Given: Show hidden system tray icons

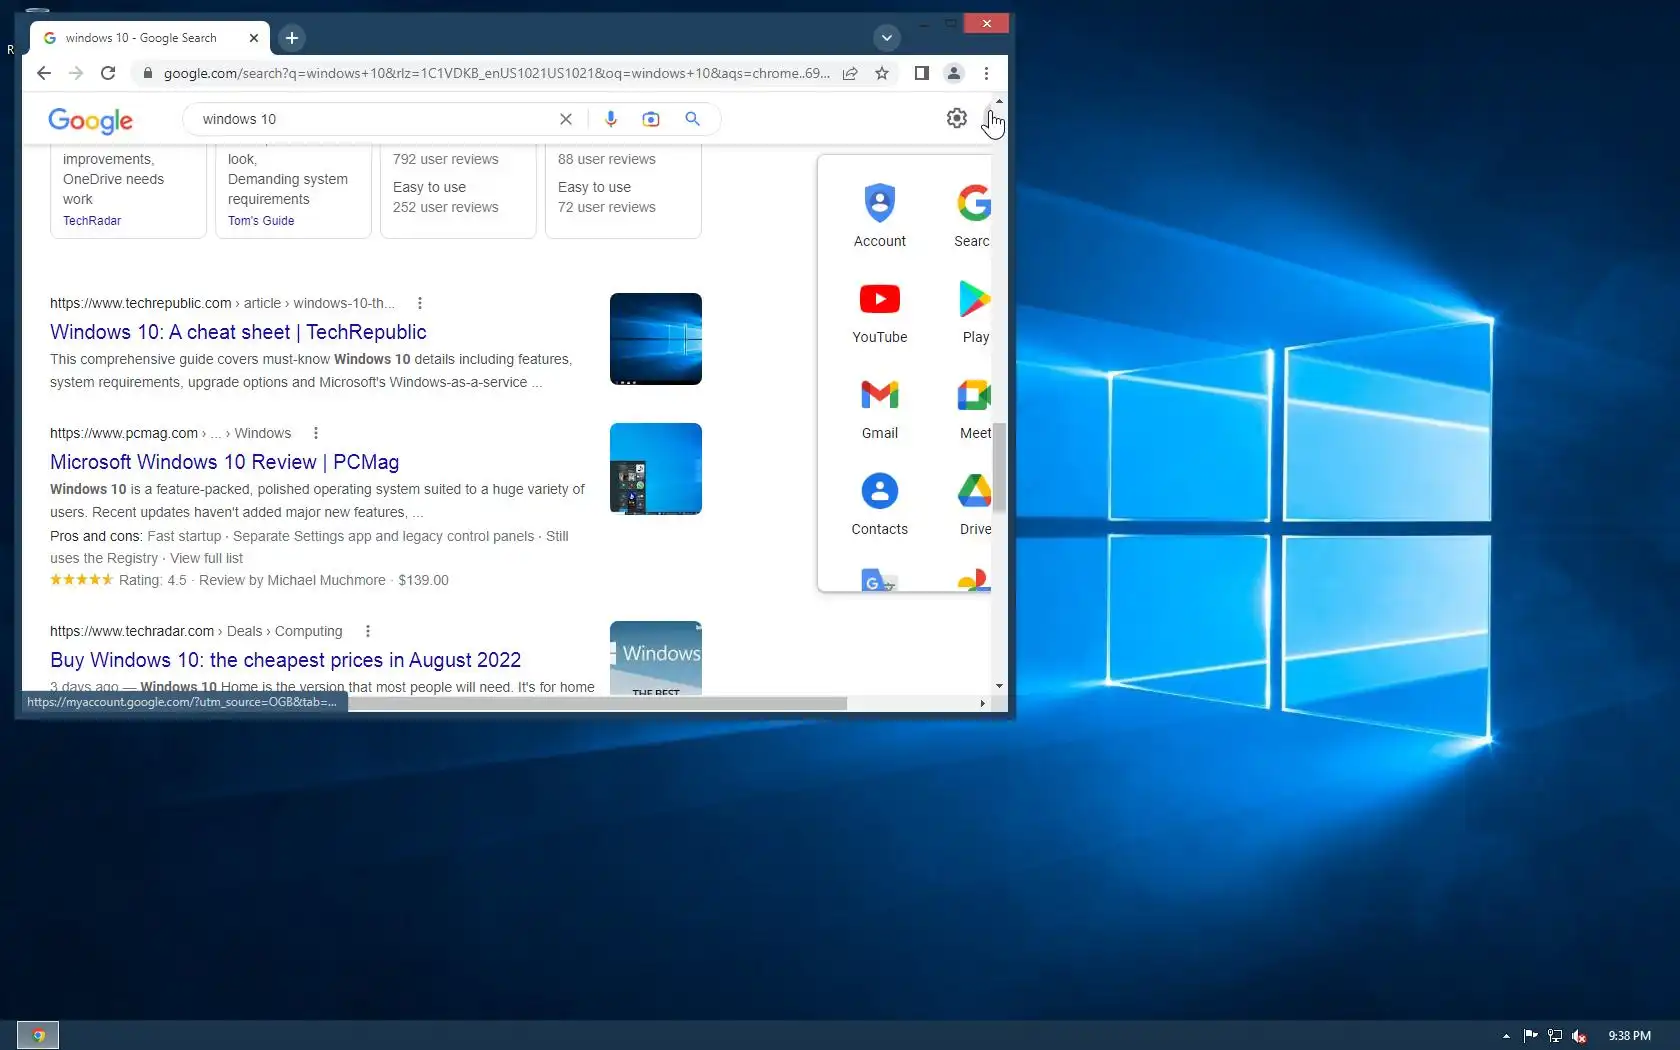Looking at the screenshot, I should (1506, 1036).
